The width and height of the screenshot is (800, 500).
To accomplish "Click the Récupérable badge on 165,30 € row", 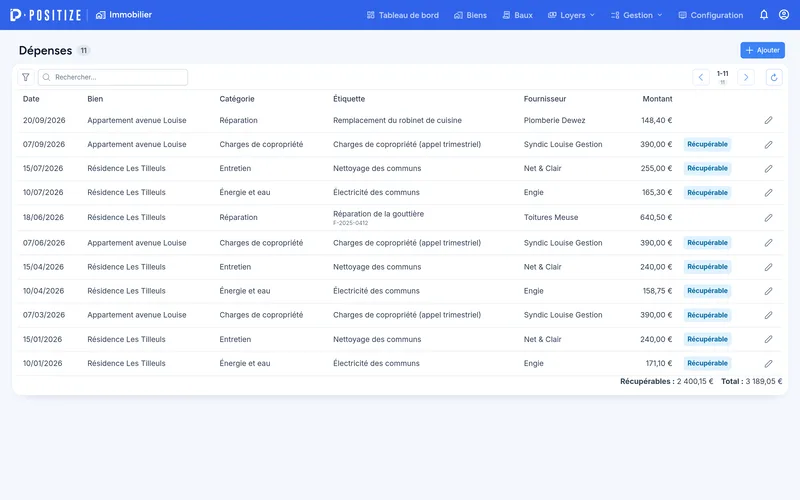I will point(707,192).
